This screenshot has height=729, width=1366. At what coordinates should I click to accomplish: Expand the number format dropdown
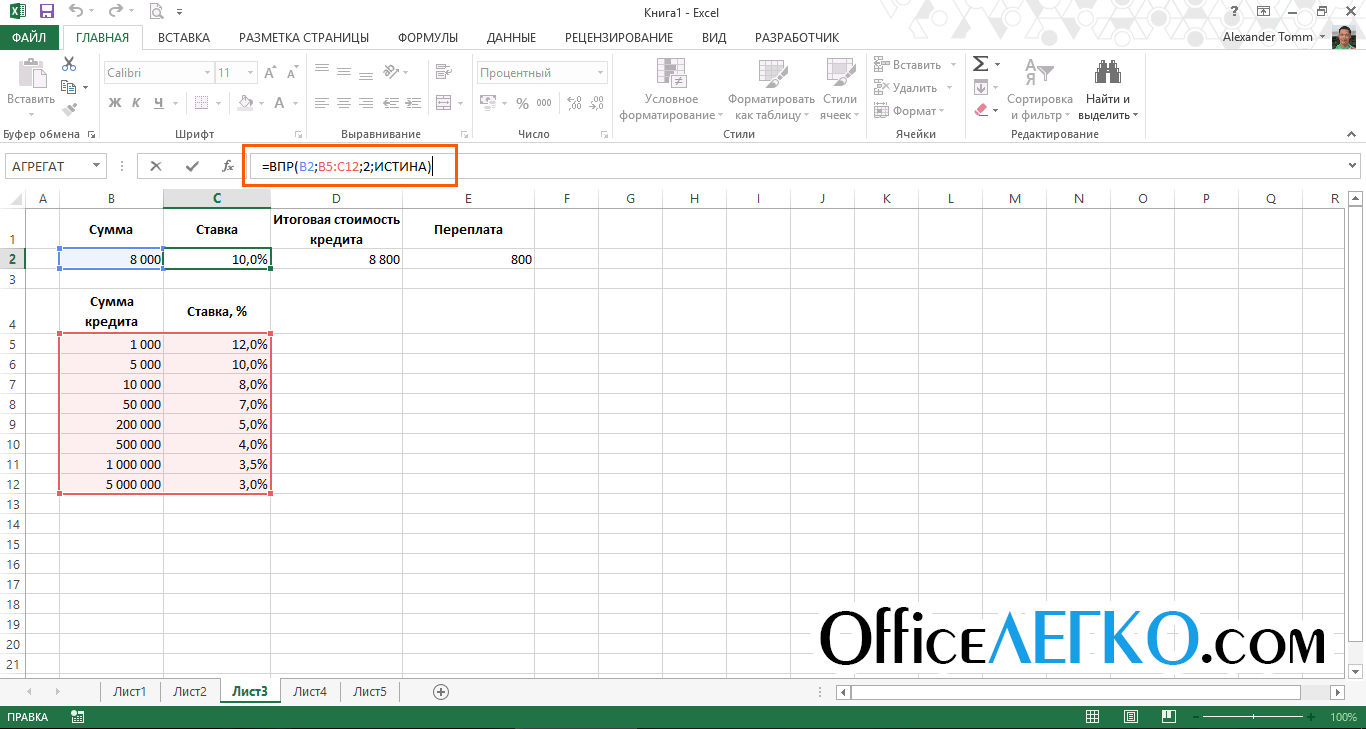[600, 73]
